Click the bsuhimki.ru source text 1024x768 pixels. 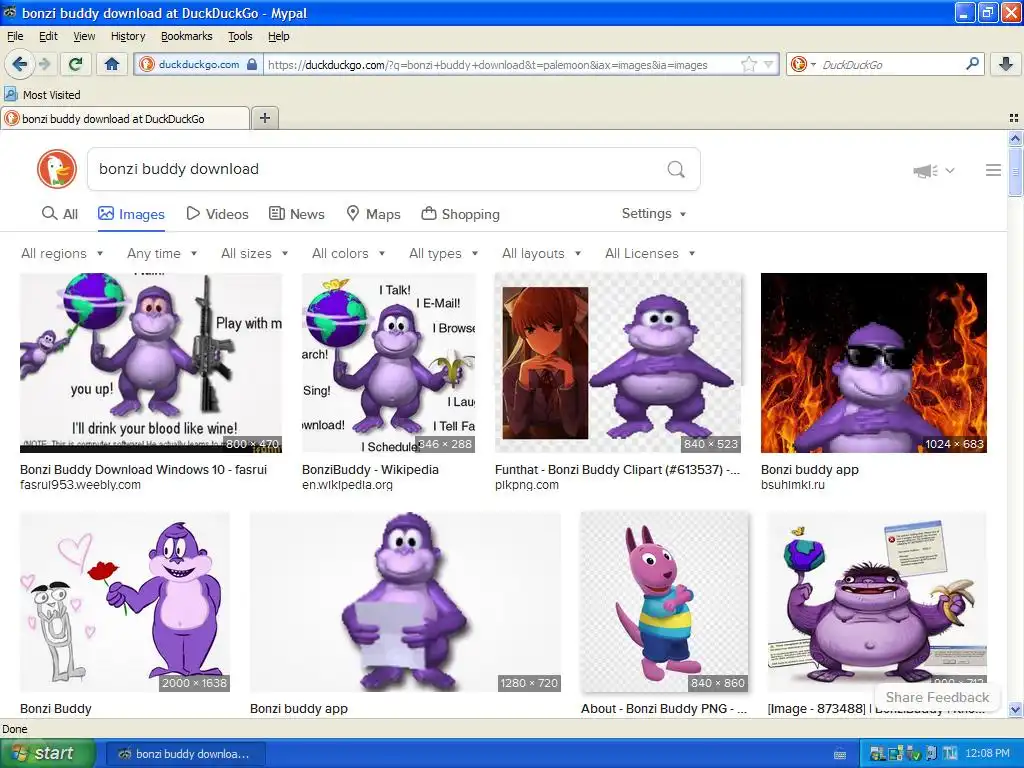tap(793, 485)
